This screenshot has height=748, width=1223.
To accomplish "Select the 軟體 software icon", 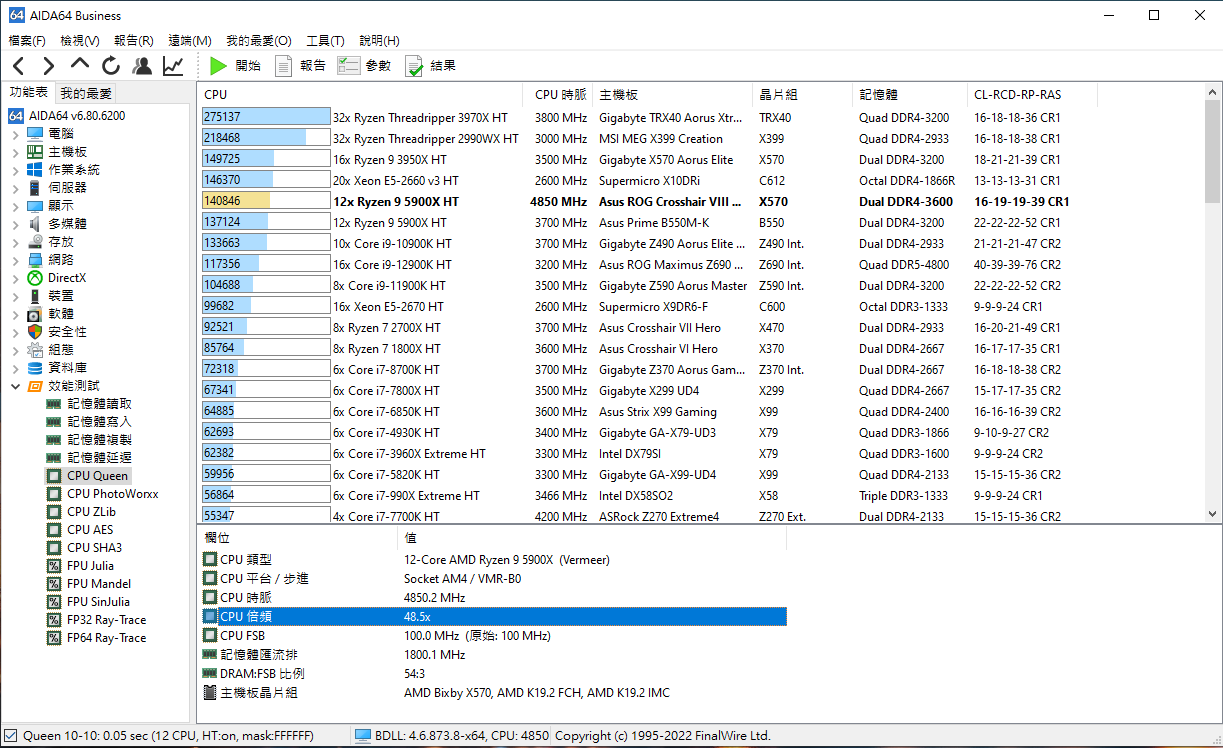I will (35, 314).
